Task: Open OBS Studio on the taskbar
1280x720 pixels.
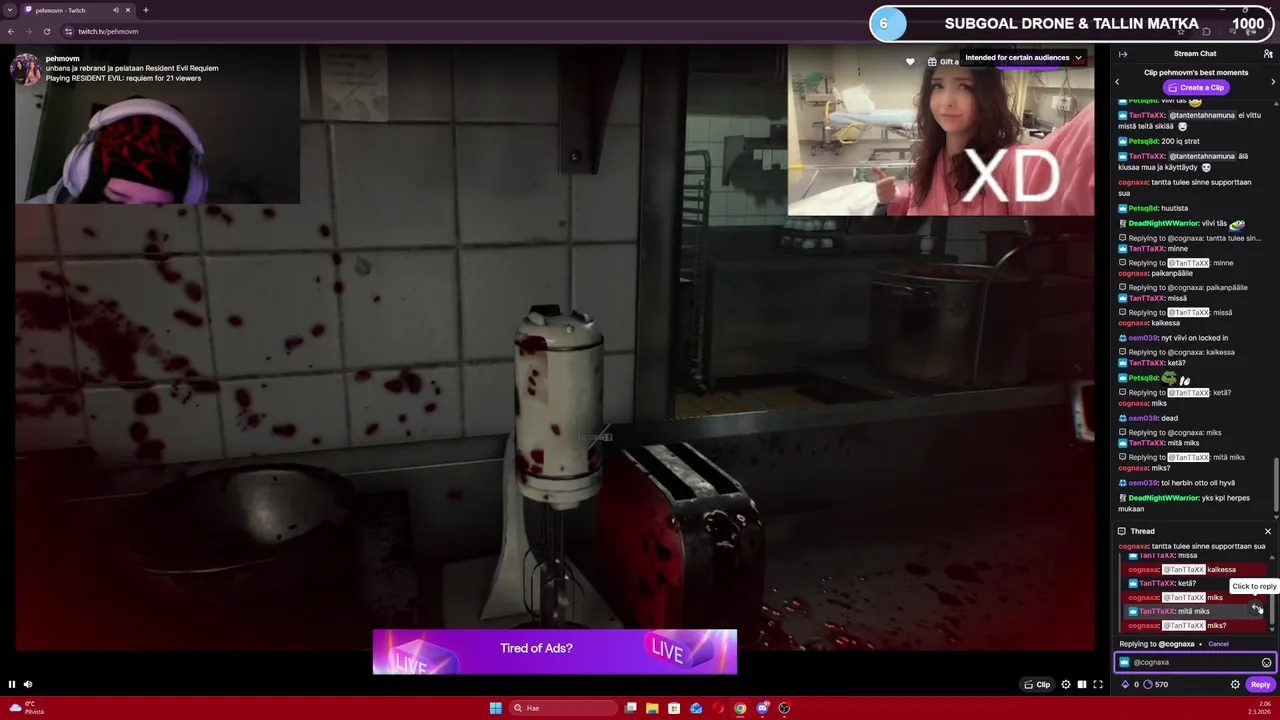Action: coord(784,708)
